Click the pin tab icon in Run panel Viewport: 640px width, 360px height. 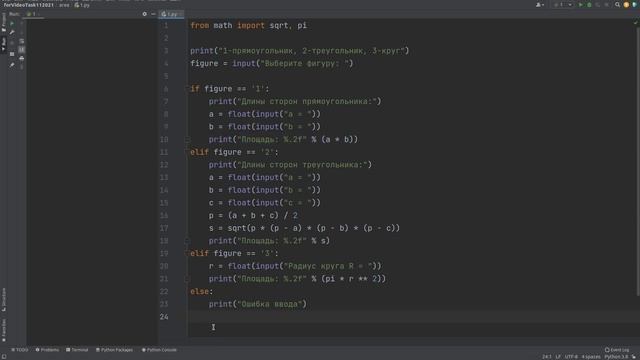click(12, 64)
